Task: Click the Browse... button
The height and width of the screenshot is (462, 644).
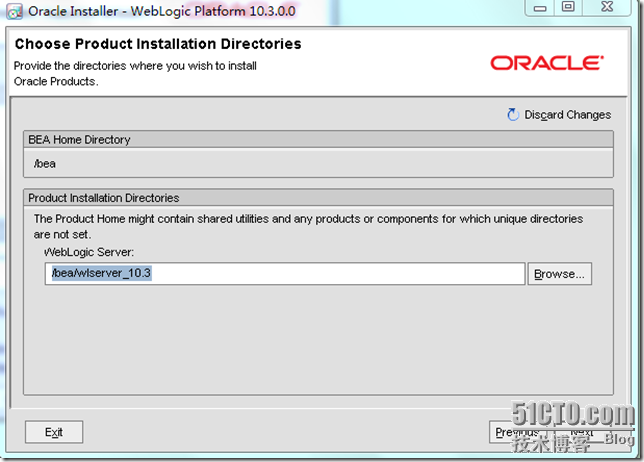Action: pyautogui.click(x=559, y=274)
